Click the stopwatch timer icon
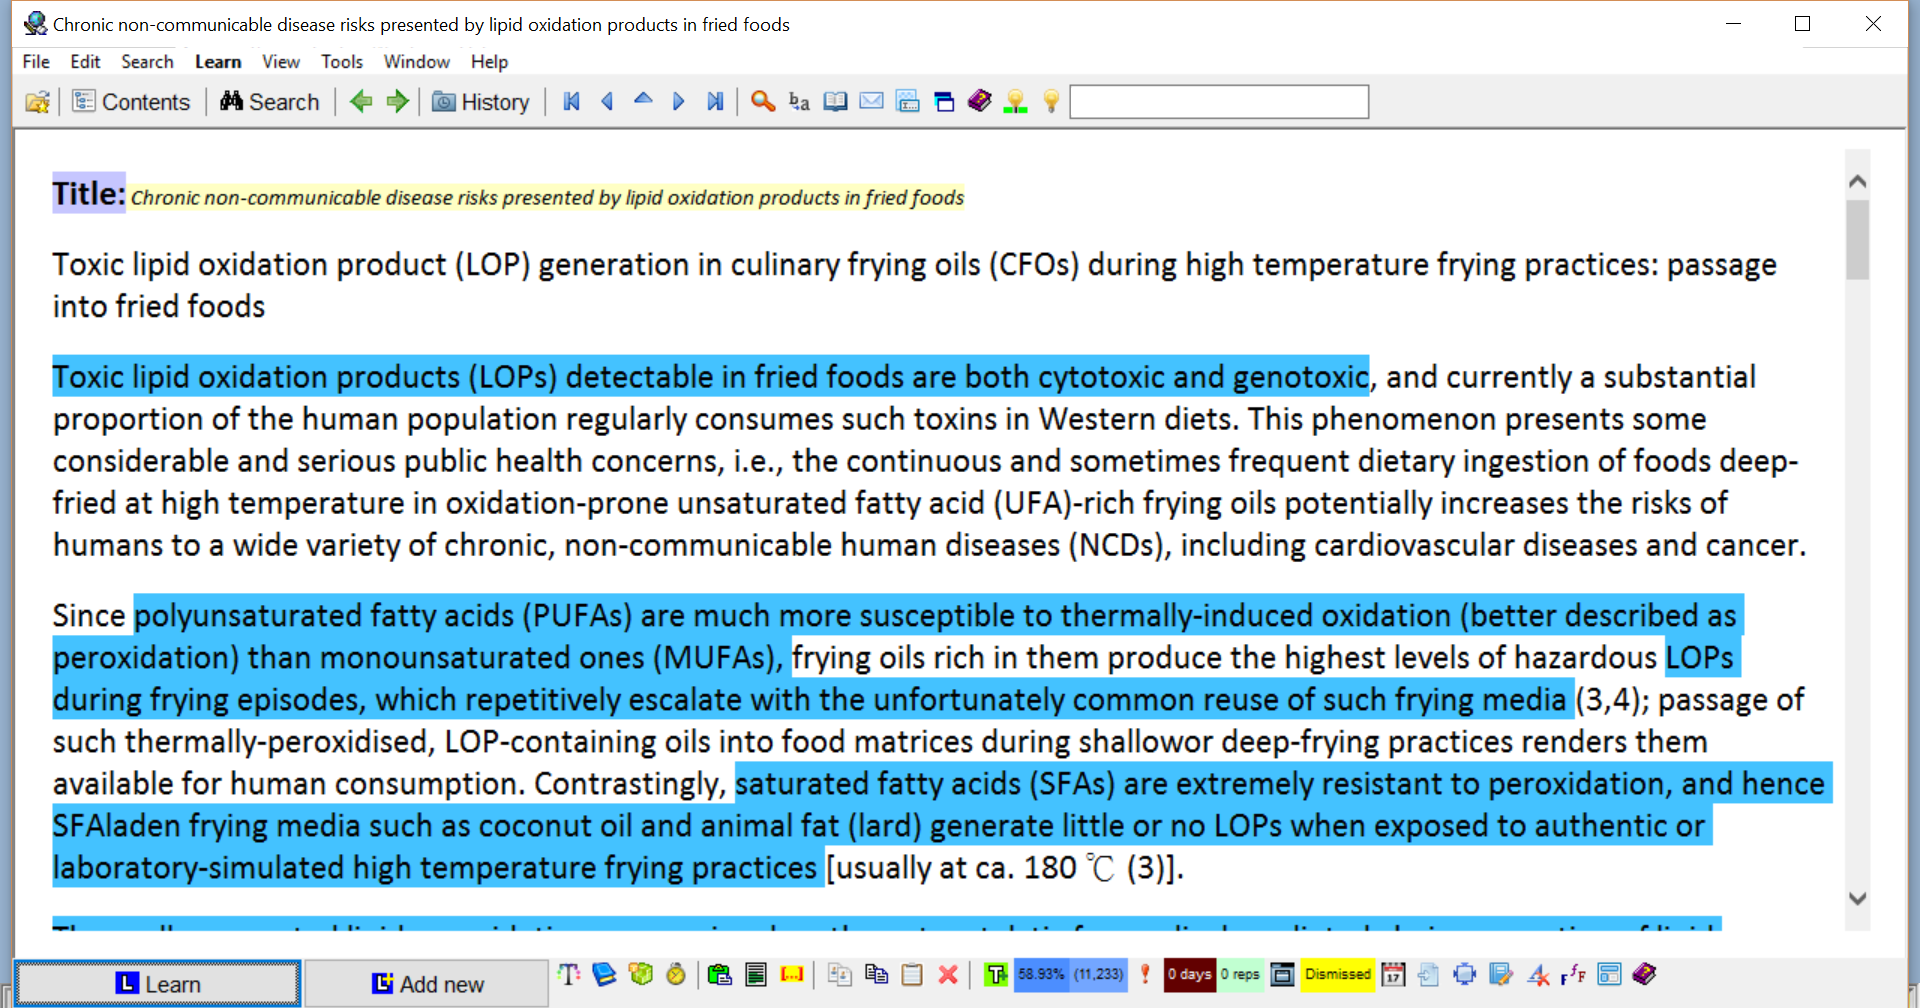The image size is (1920, 1008). point(676,974)
